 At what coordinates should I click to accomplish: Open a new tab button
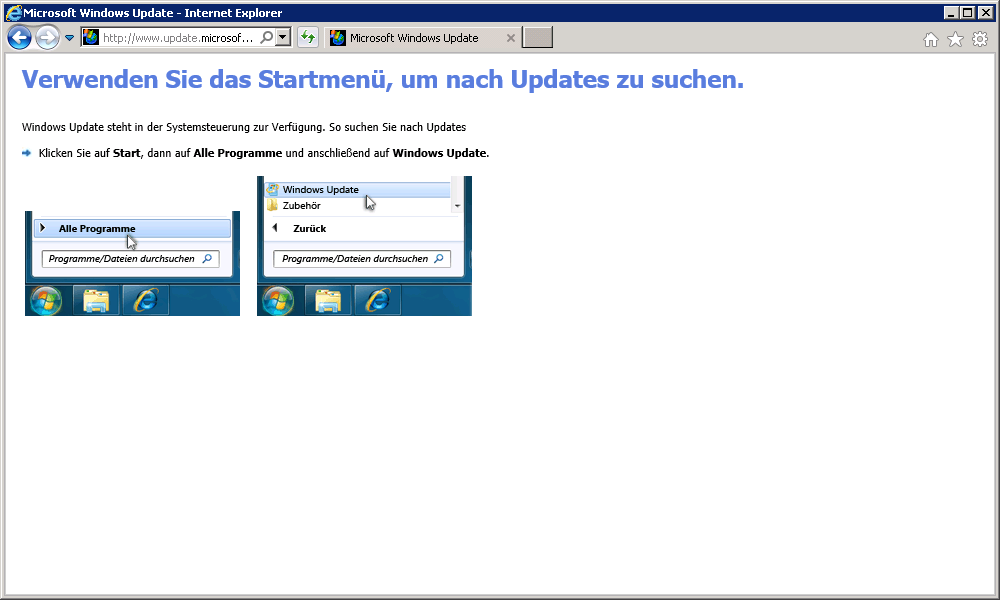tap(537, 38)
